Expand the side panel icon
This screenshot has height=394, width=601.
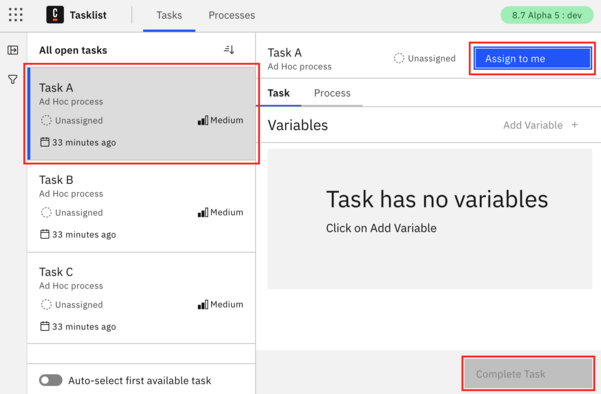pos(13,50)
